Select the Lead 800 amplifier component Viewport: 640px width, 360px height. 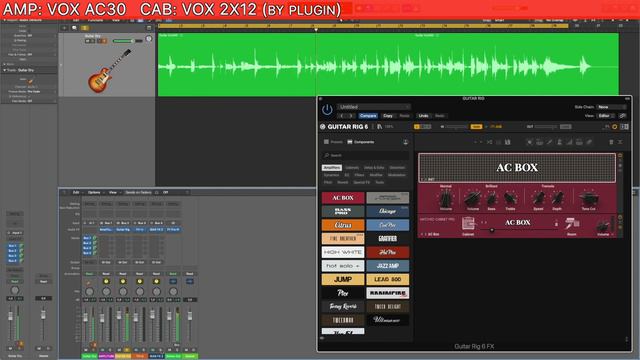(387, 279)
